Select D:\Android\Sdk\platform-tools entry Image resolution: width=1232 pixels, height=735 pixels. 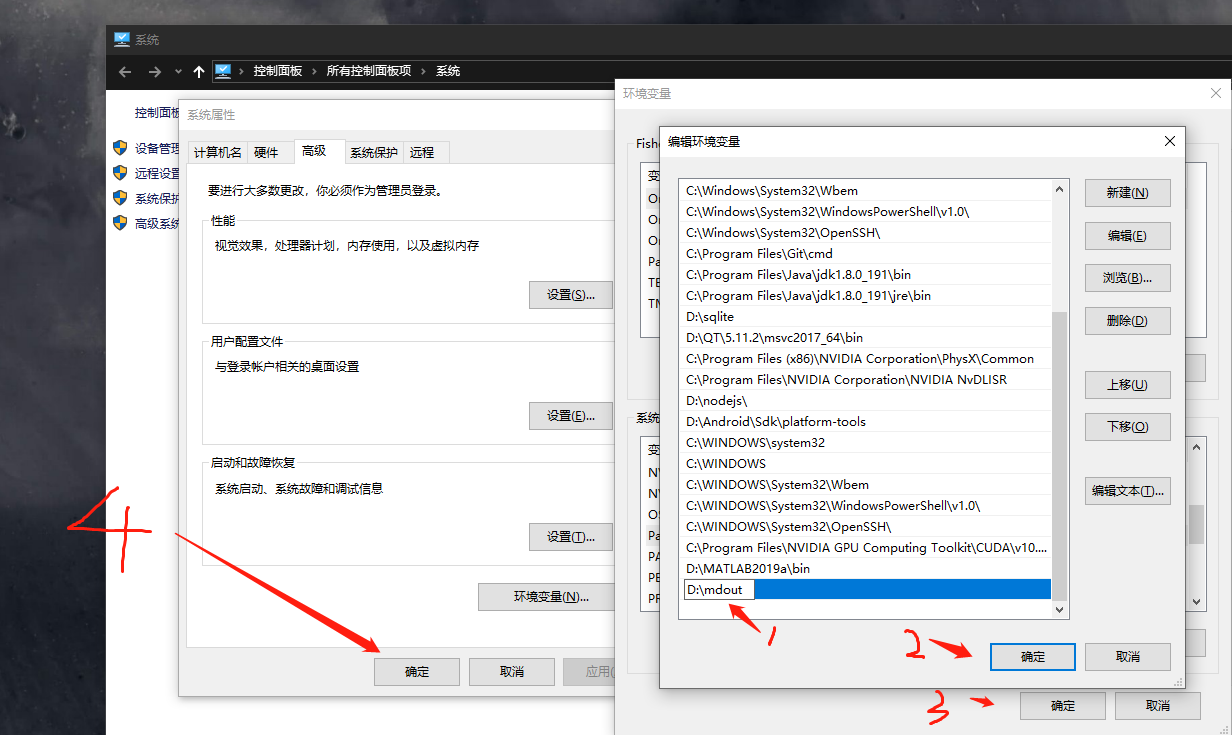(x=866, y=422)
